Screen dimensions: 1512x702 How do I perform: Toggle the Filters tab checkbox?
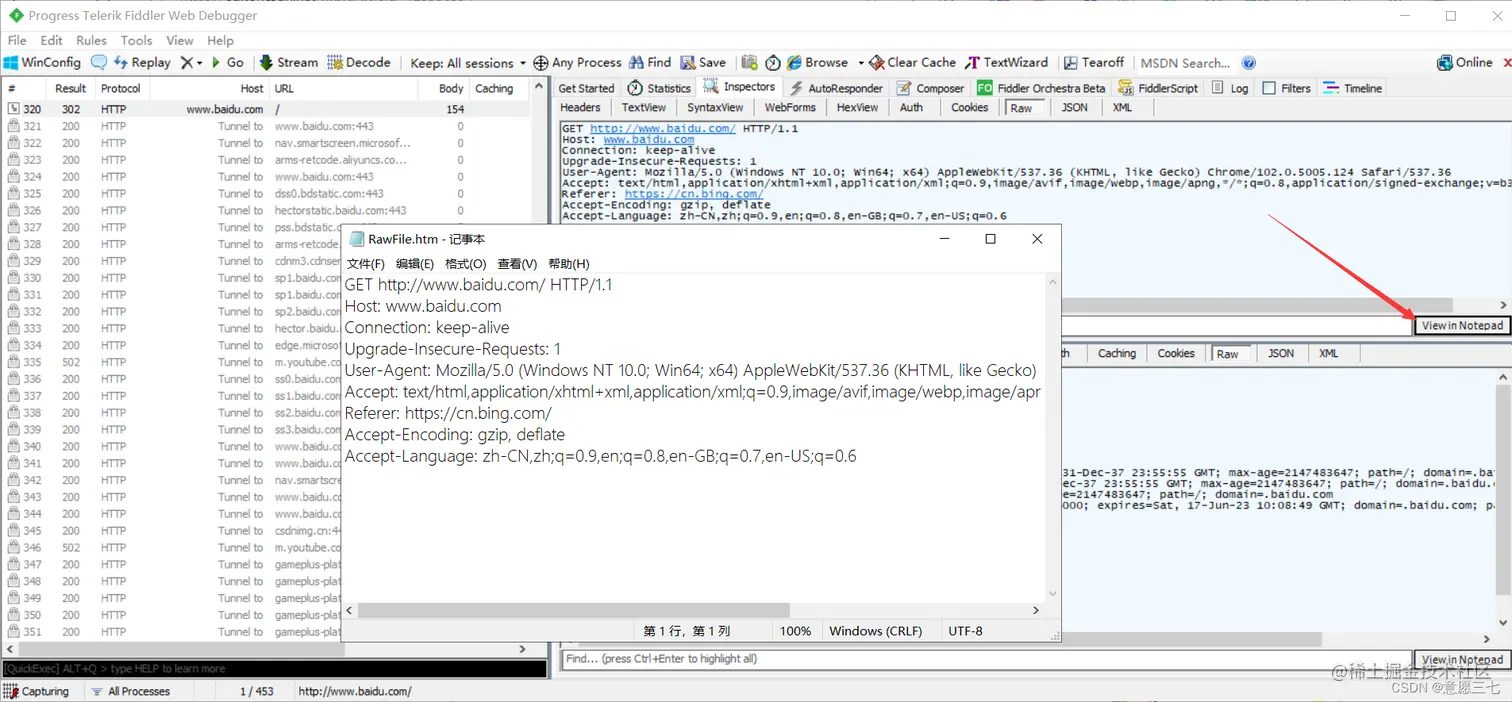pos(1269,88)
